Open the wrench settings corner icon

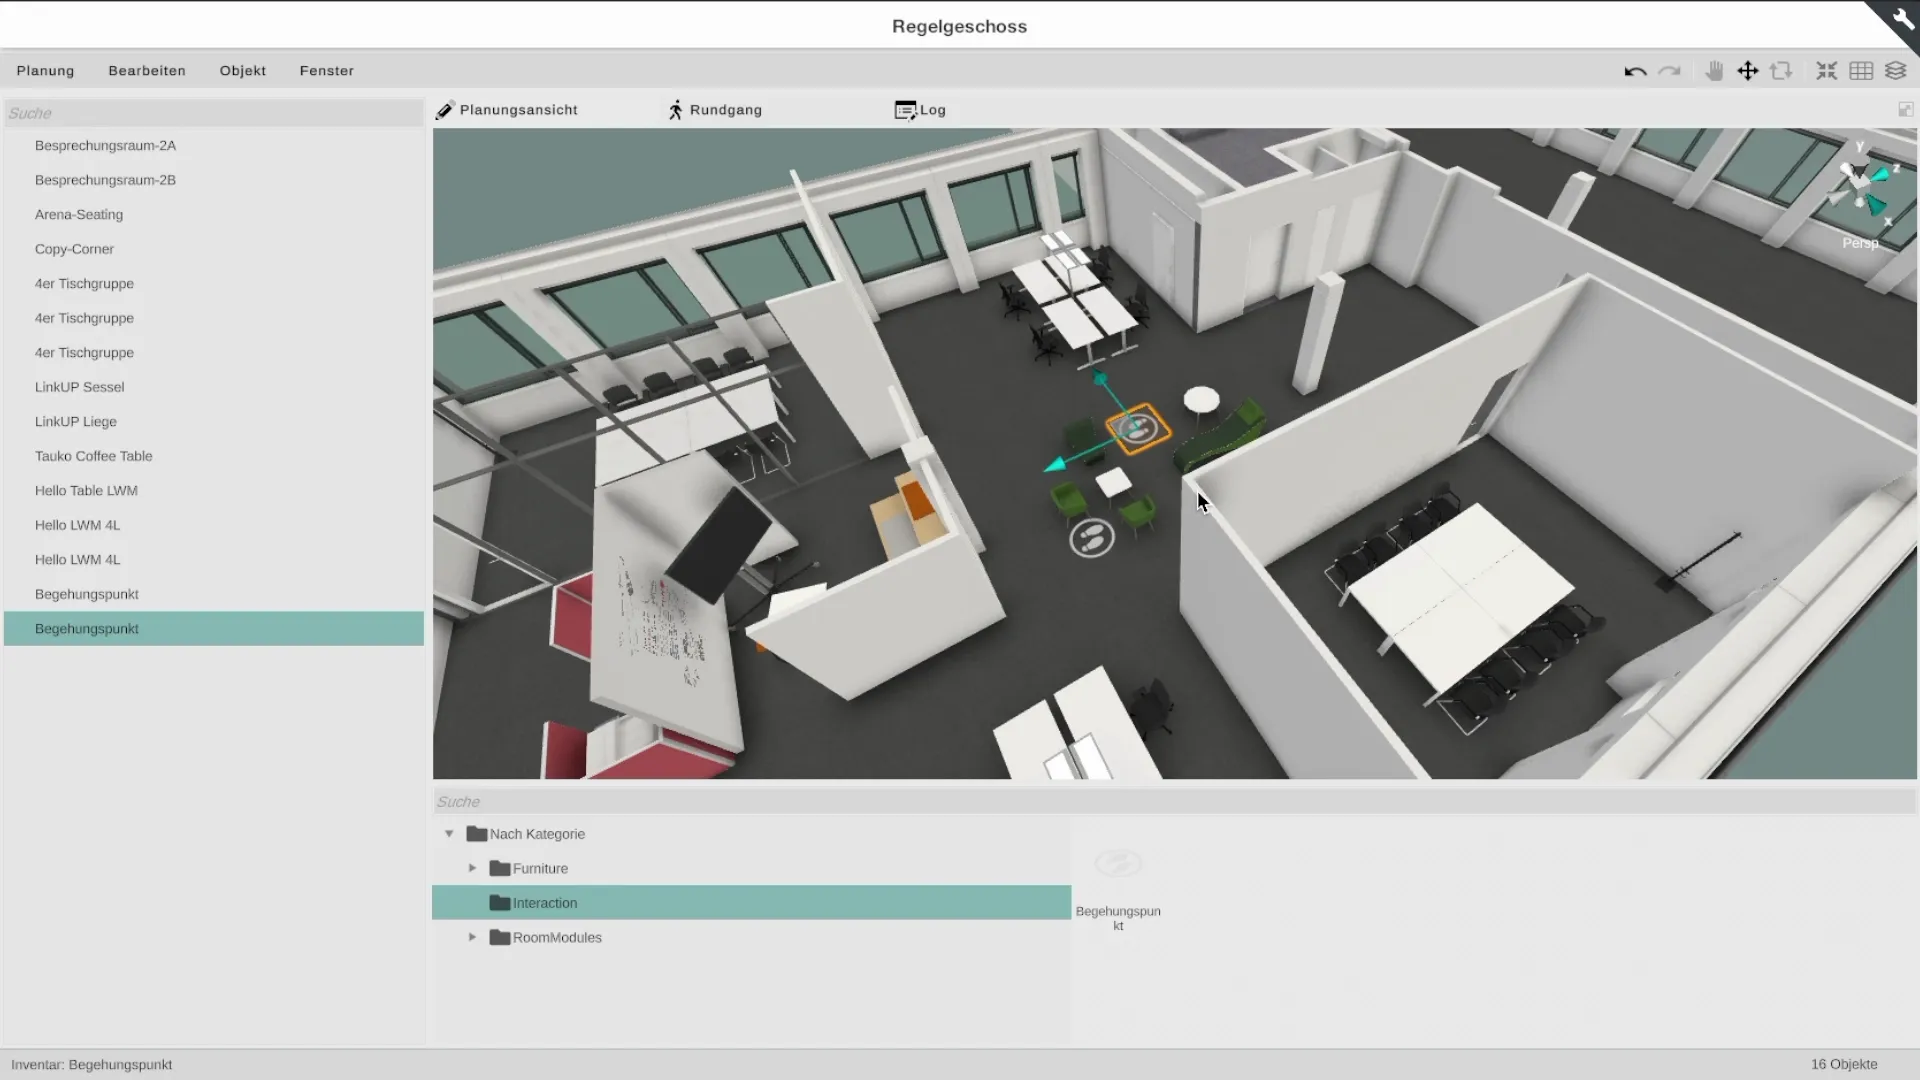click(1901, 18)
